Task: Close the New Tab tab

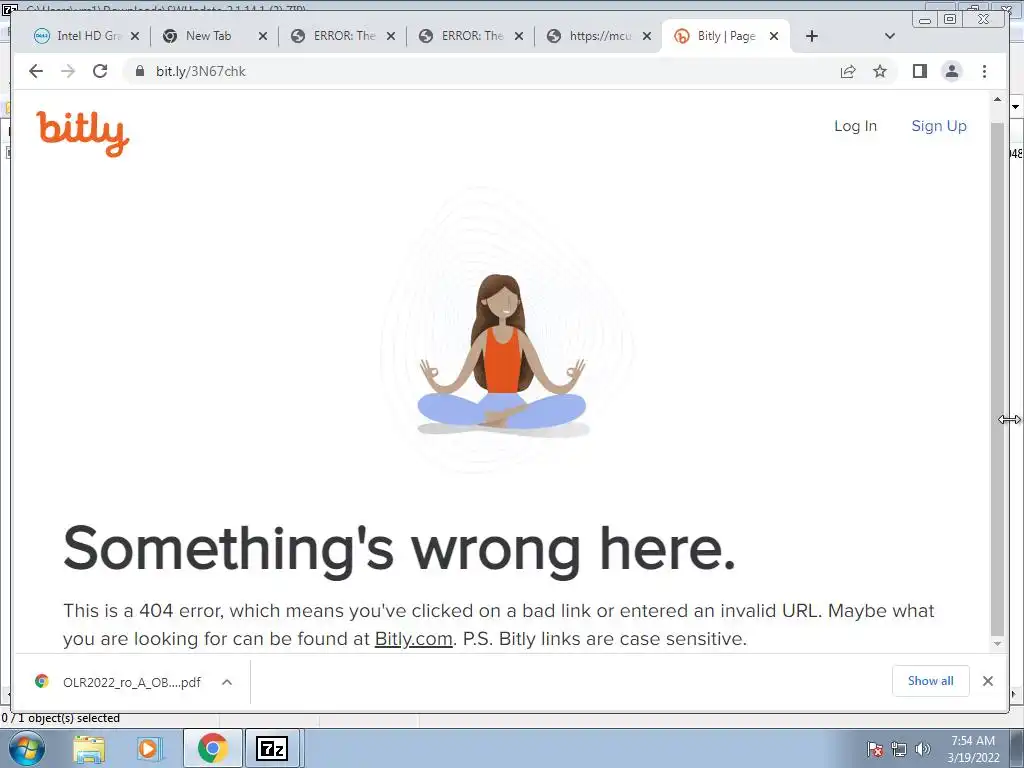Action: (263, 36)
